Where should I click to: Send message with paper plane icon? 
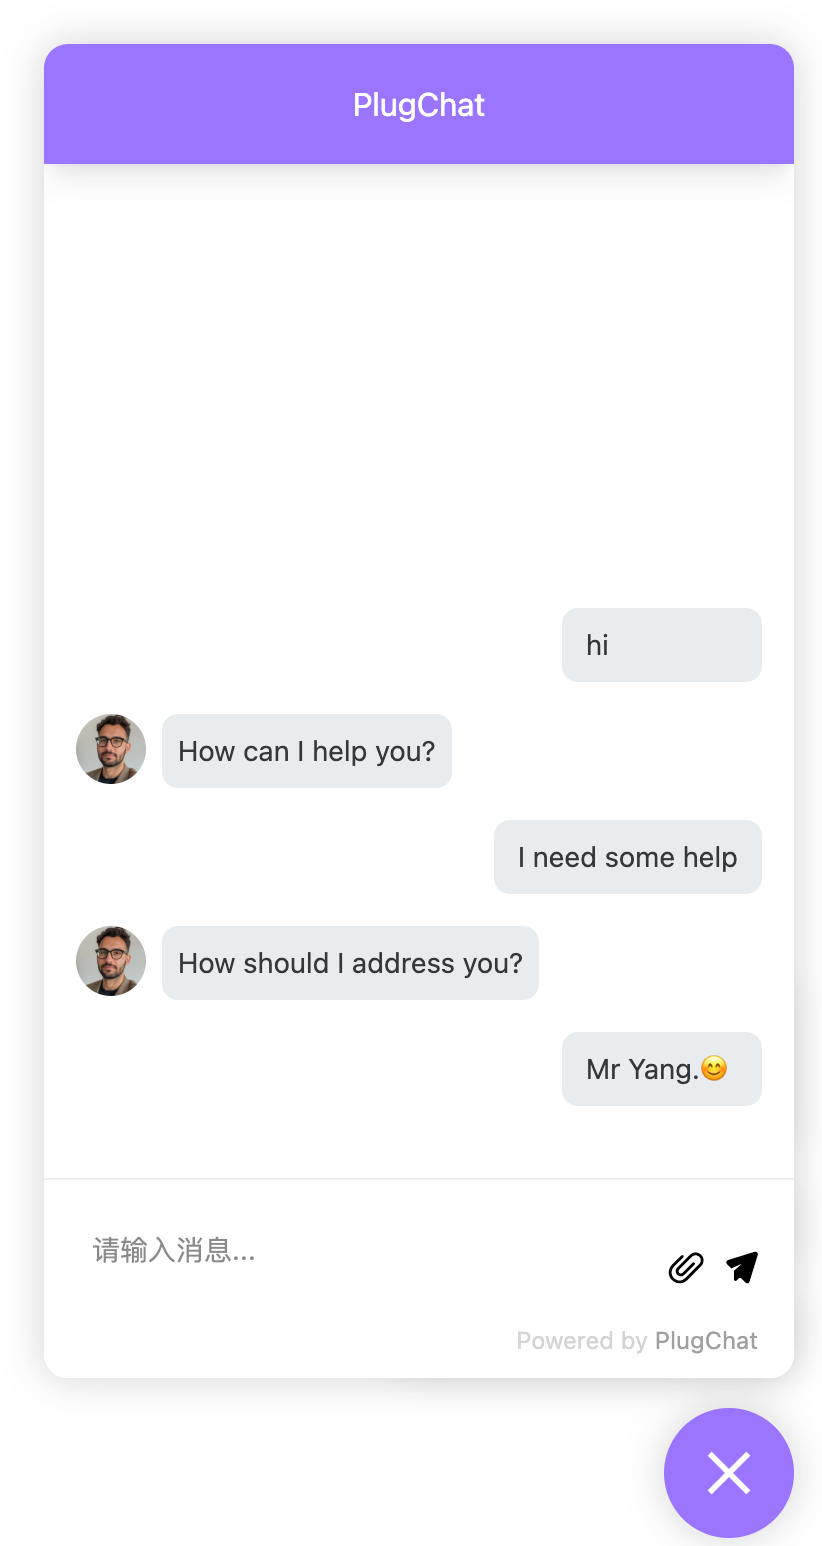742,1267
